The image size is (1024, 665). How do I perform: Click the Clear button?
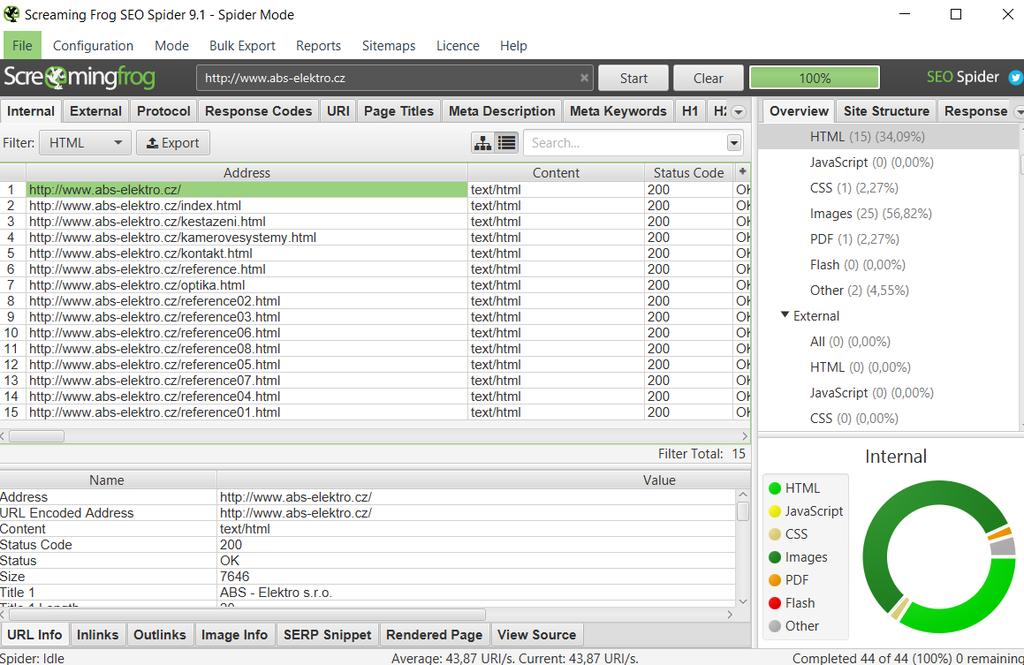click(708, 78)
